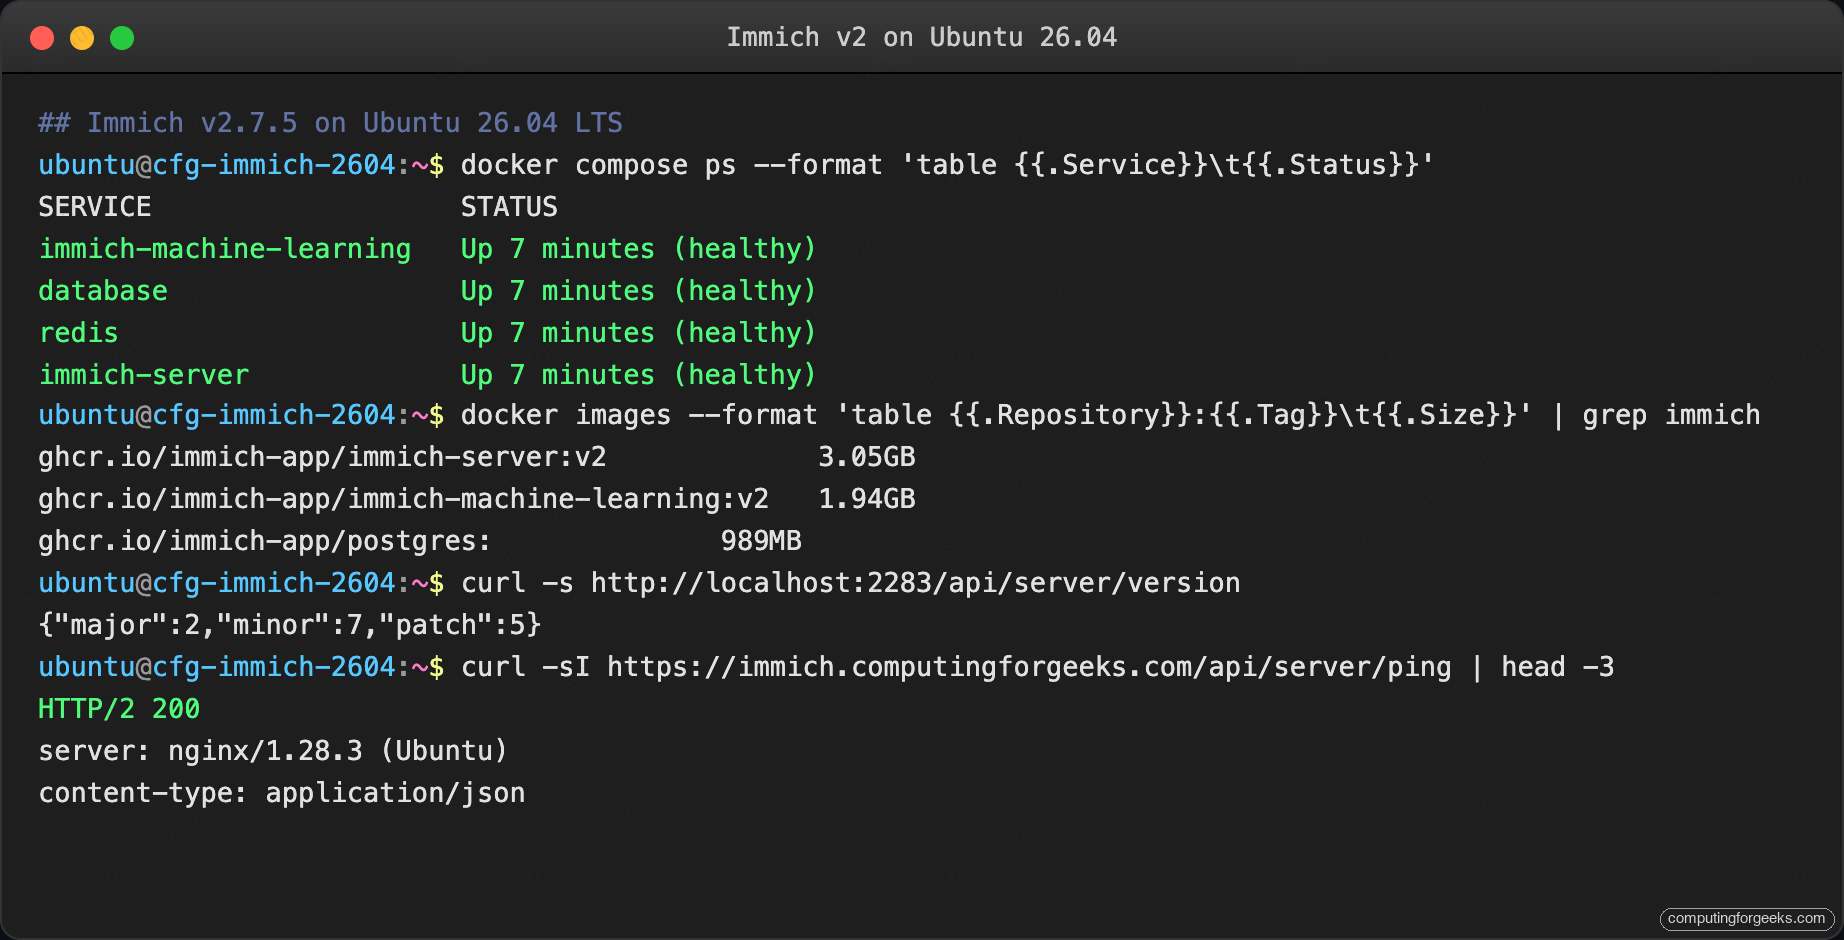Image resolution: width=1844 pixels, height=940 pixels.
Task: Select the ghcr.io/immich-app/postgres image name
Action: pyautogui.click(x=263, y=540)
